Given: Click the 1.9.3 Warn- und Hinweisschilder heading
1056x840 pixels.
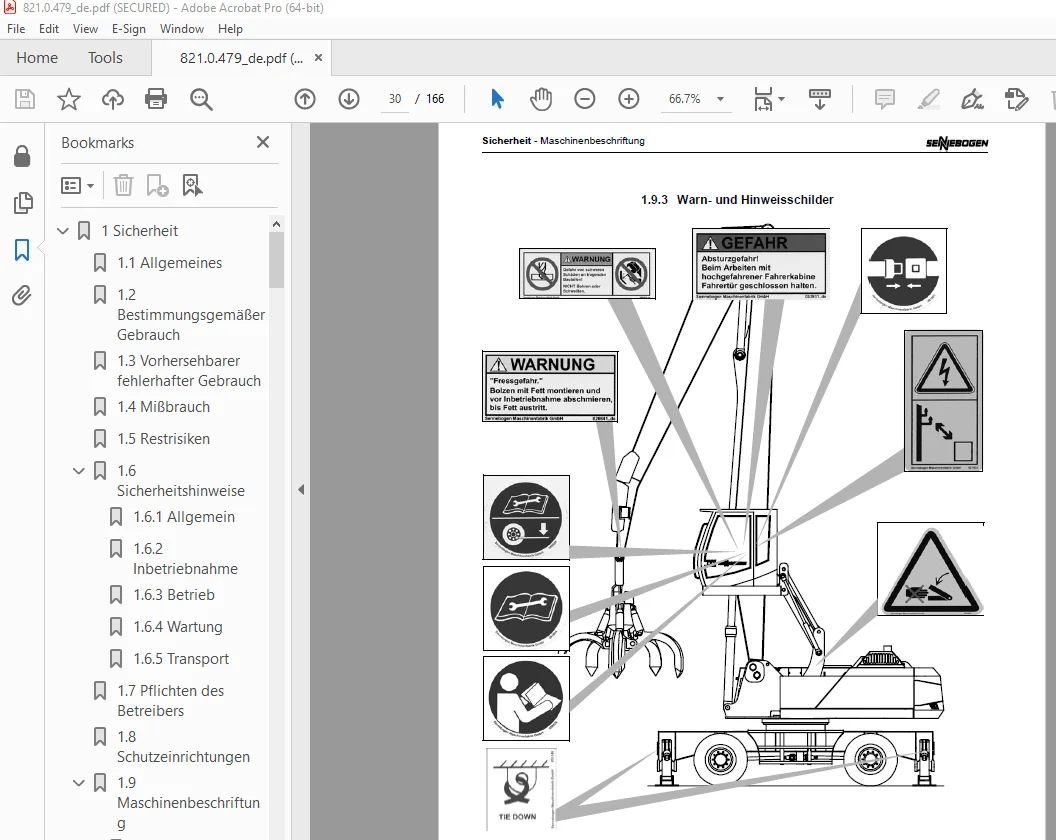Looking at the screenshot, I should [737, 199].
